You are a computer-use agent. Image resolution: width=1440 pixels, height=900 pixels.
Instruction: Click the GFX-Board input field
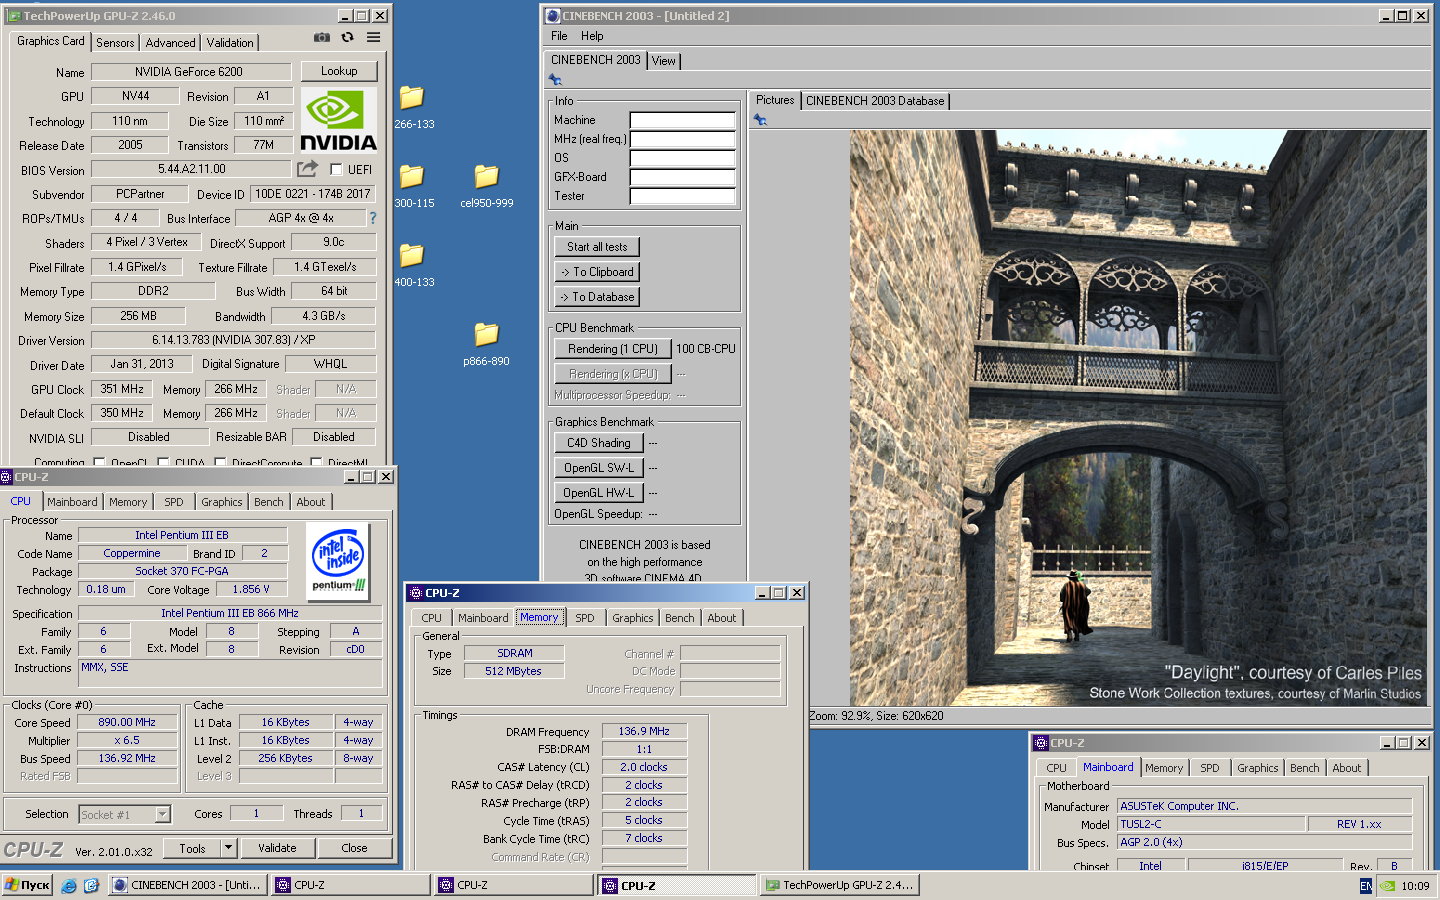click(682, 177)
